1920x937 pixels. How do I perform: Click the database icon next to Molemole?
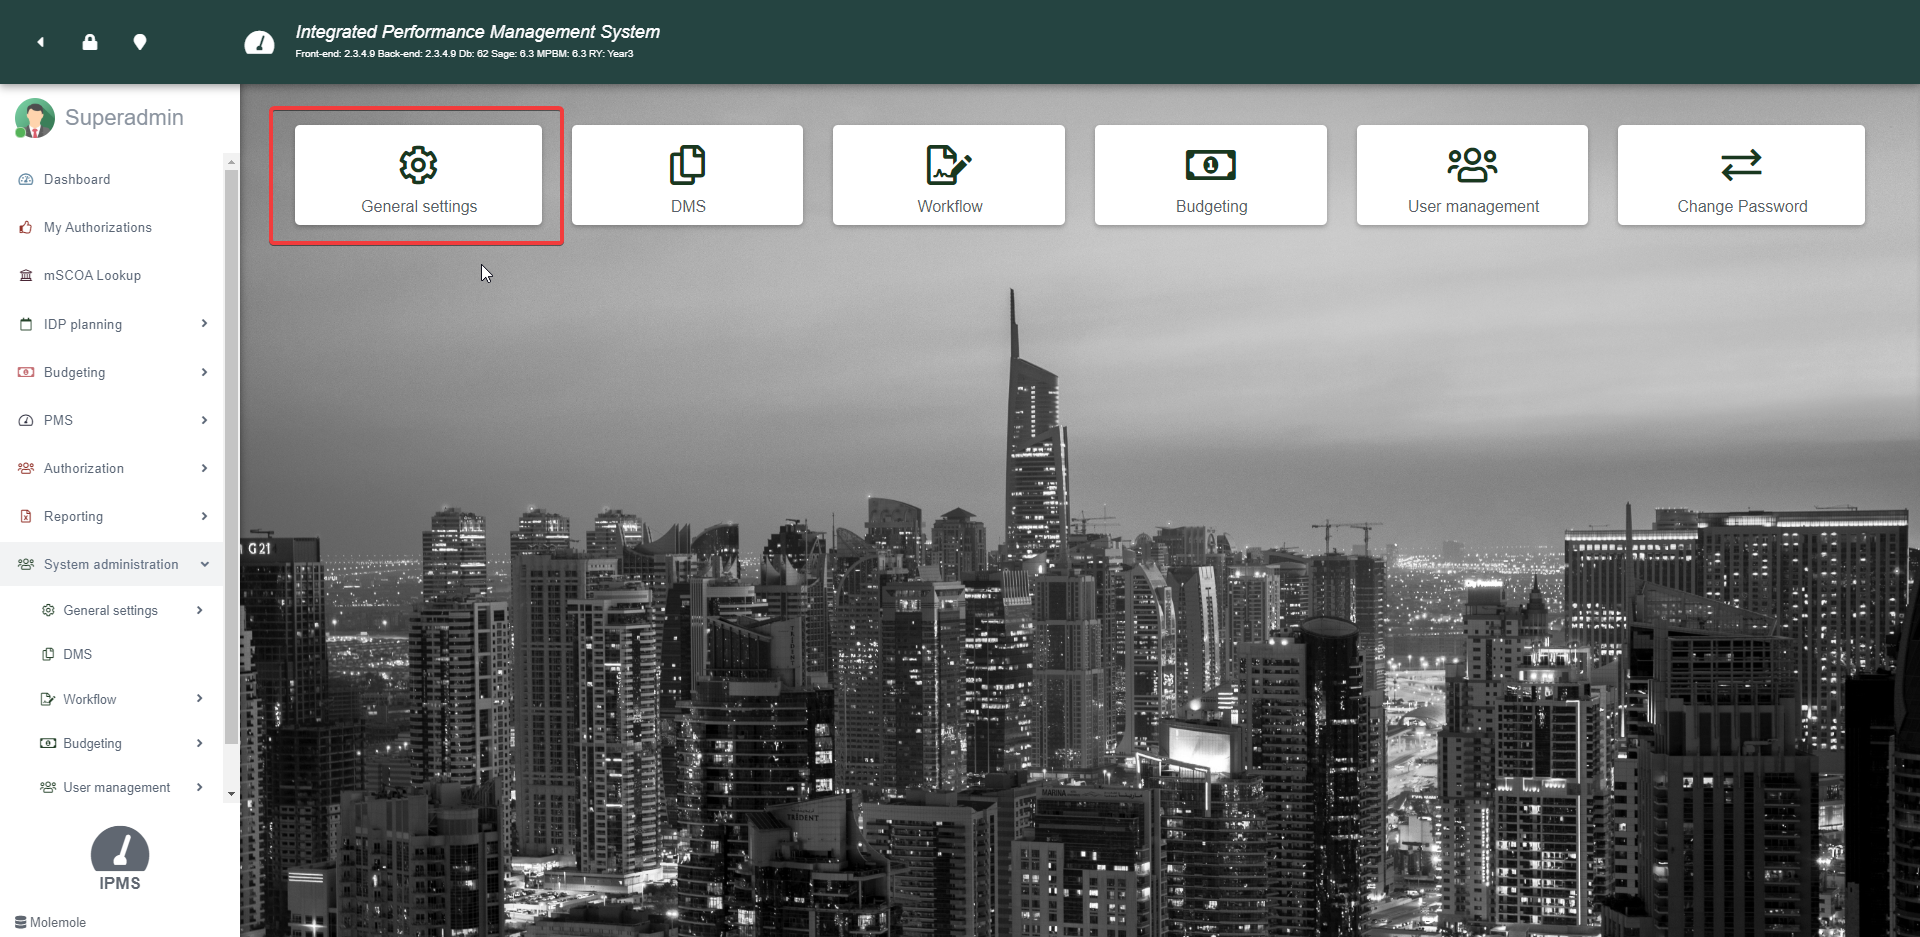(21, 922)
